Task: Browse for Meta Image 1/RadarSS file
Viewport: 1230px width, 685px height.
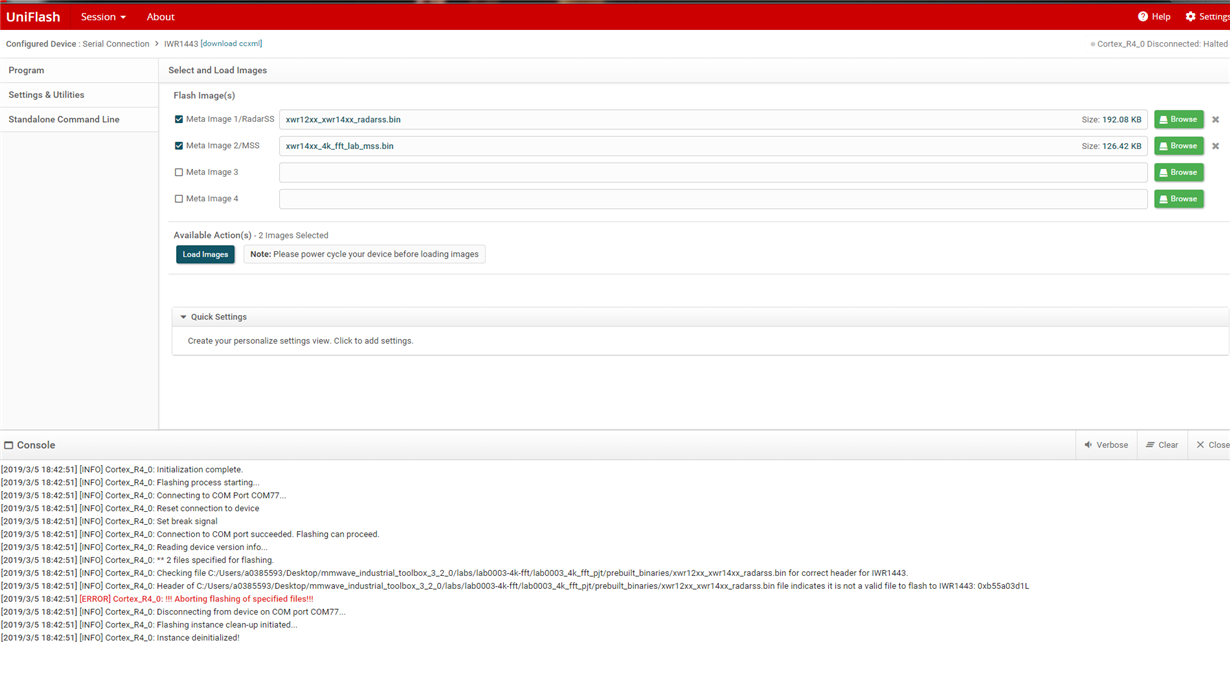Action: (1178, 119)
